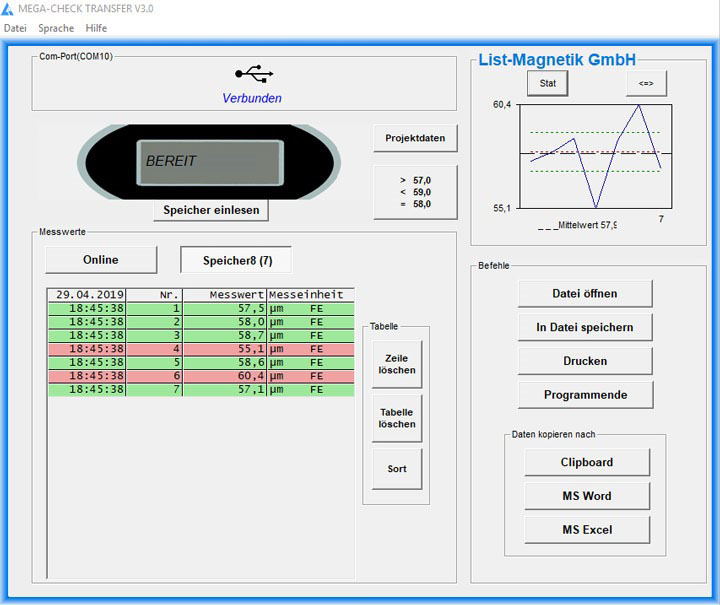Open the Sprache menu
720x605 pixels.
click(x=56, y=28)
